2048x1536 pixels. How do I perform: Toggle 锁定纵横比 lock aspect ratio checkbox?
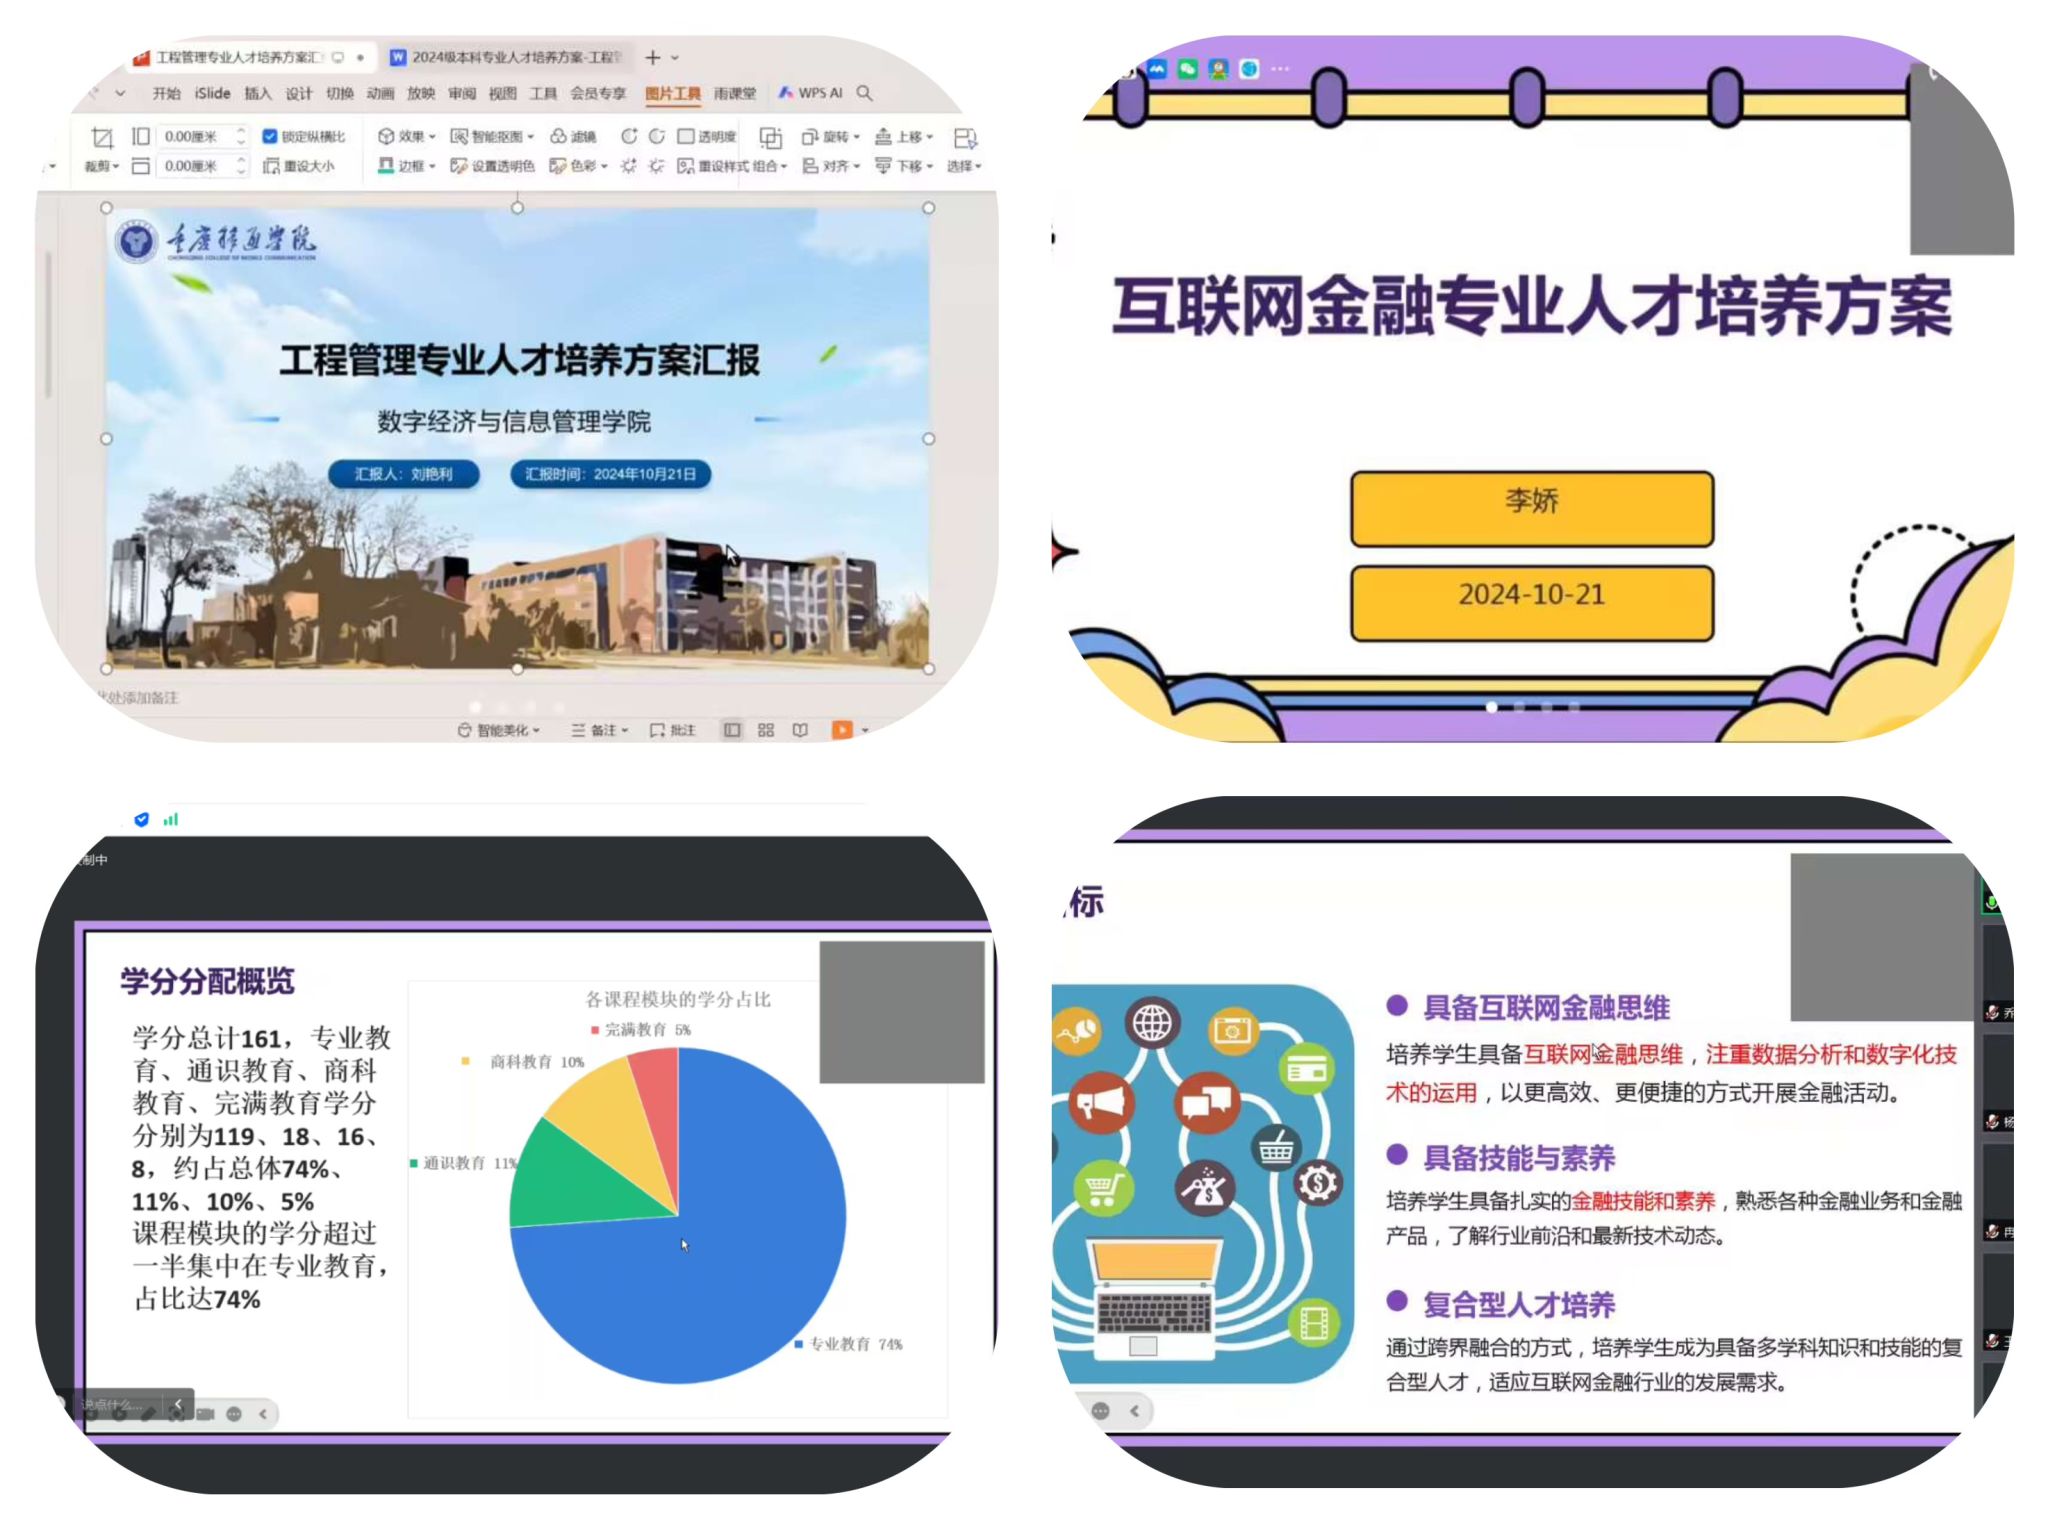269,136
